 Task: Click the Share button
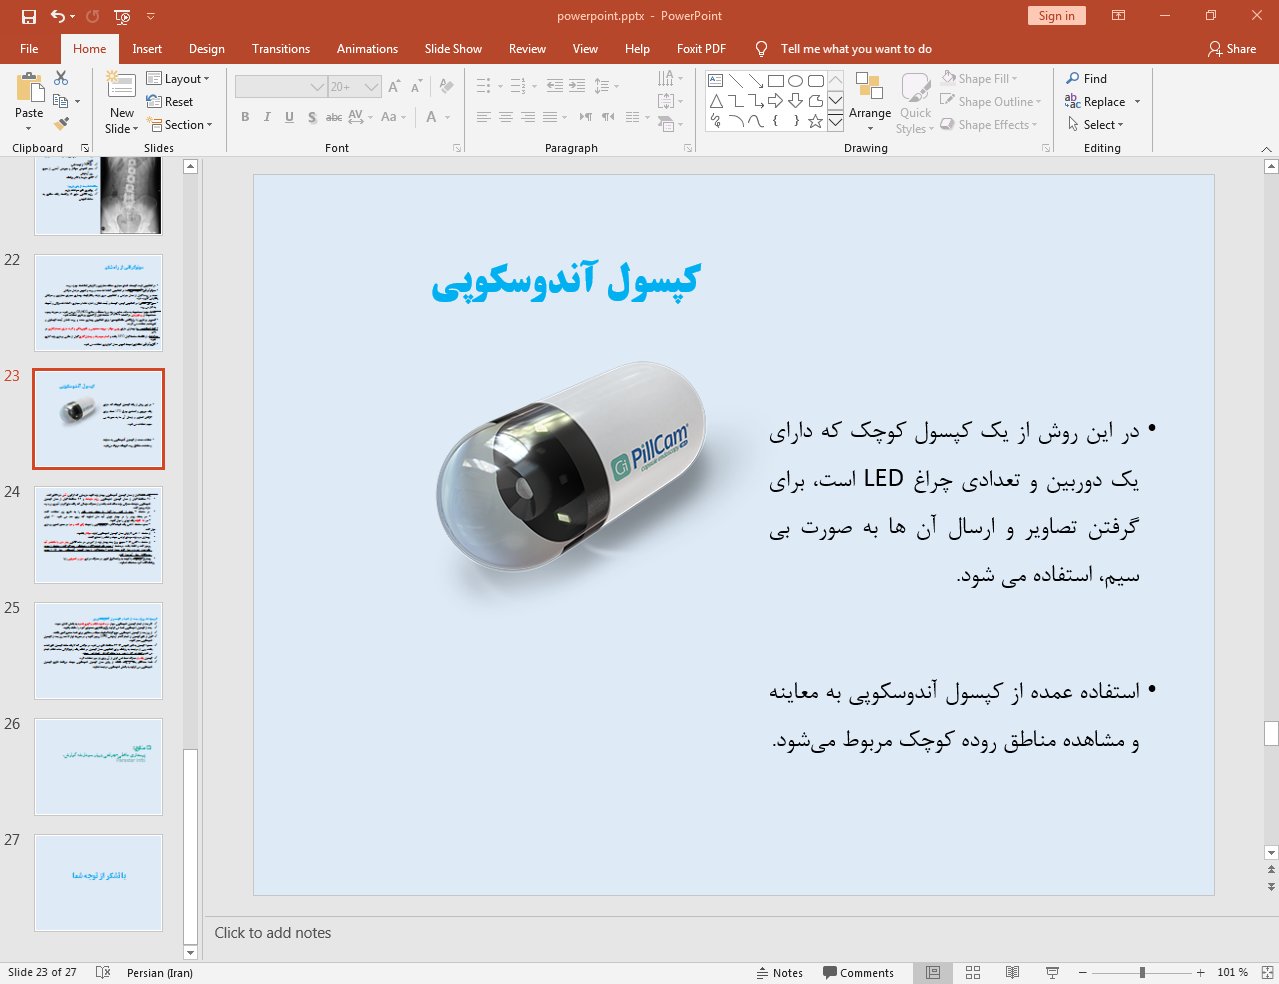click(1232, 49)
